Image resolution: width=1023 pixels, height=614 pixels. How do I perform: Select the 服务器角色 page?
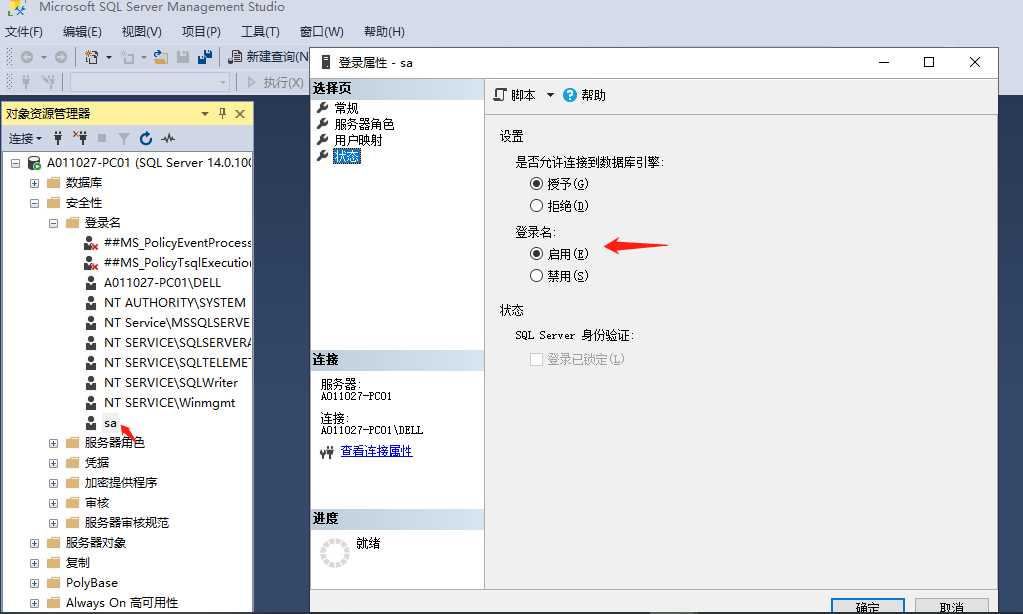coord(364,124)
